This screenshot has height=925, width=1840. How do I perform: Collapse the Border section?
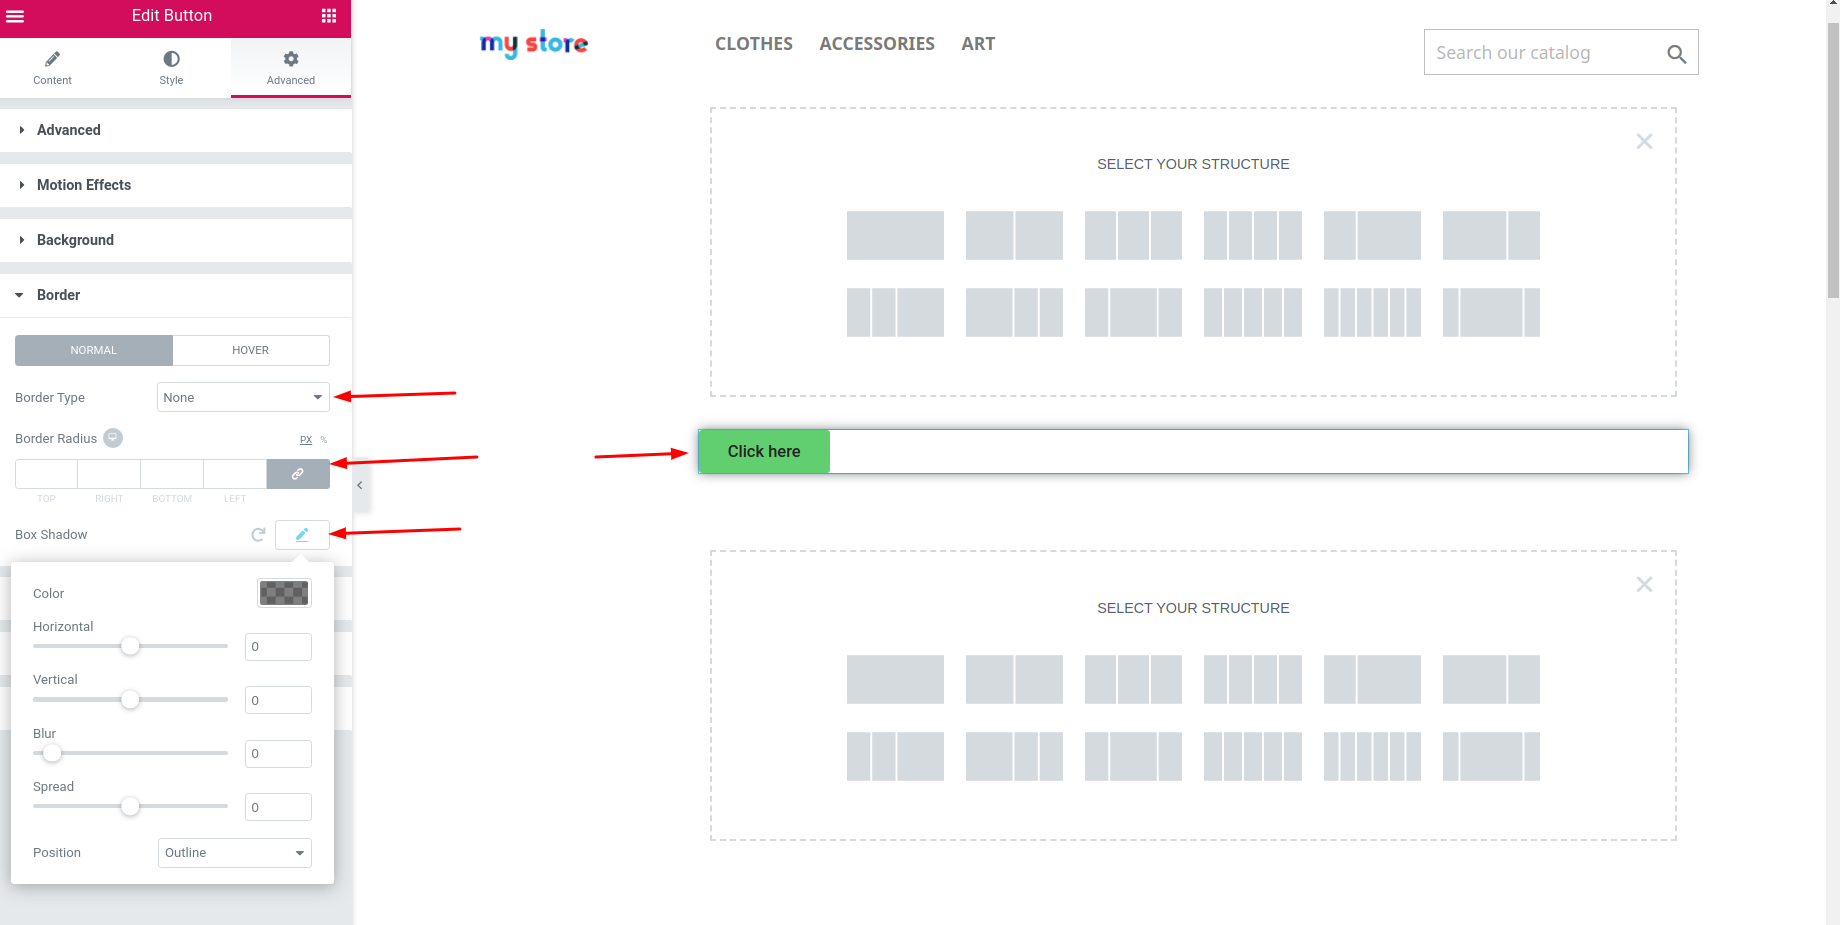[x=176, y=295]
